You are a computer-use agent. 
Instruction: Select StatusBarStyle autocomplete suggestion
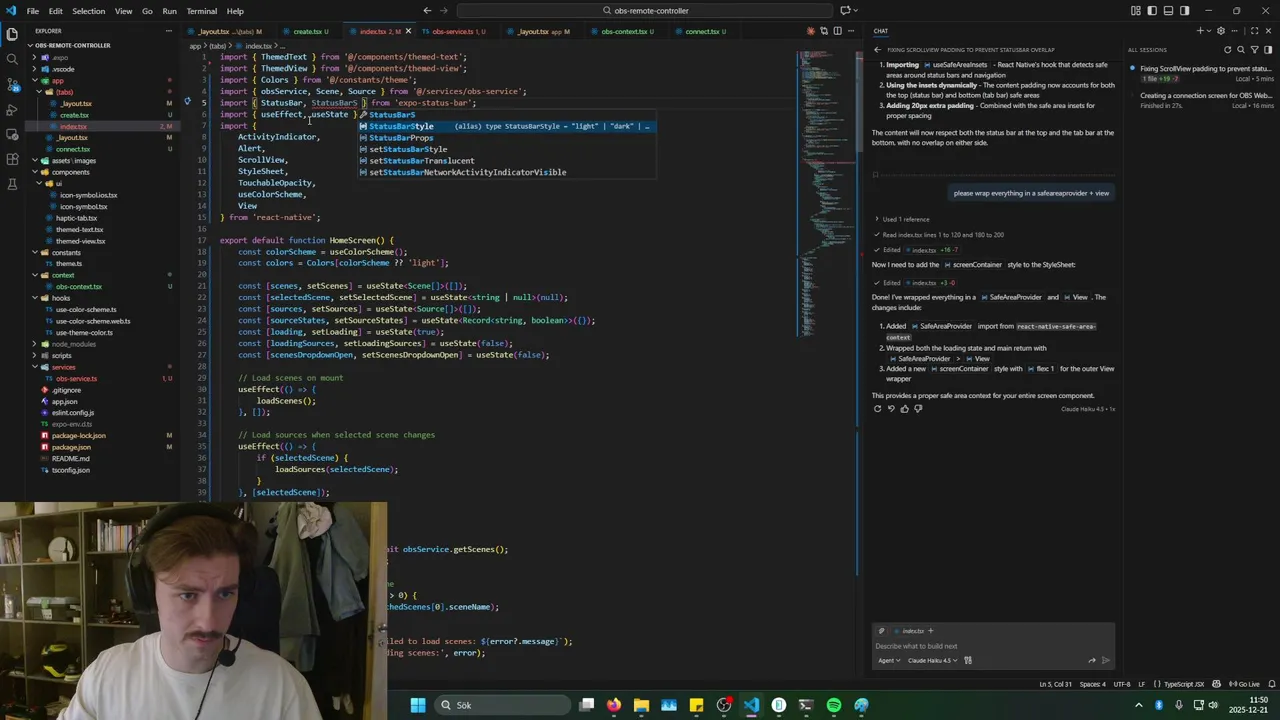coord(506,126)
